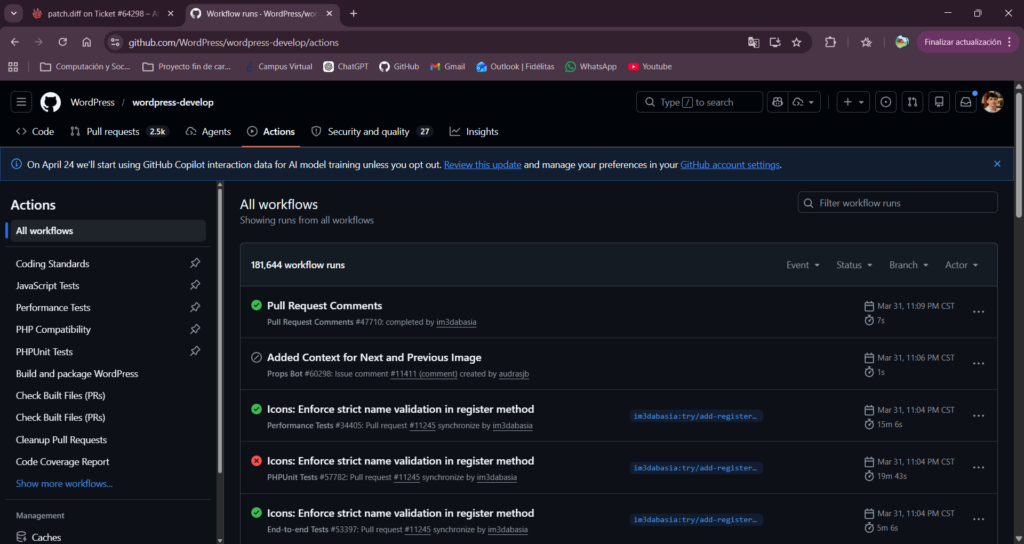Bookmark this page with star icon

click(796, 42)
